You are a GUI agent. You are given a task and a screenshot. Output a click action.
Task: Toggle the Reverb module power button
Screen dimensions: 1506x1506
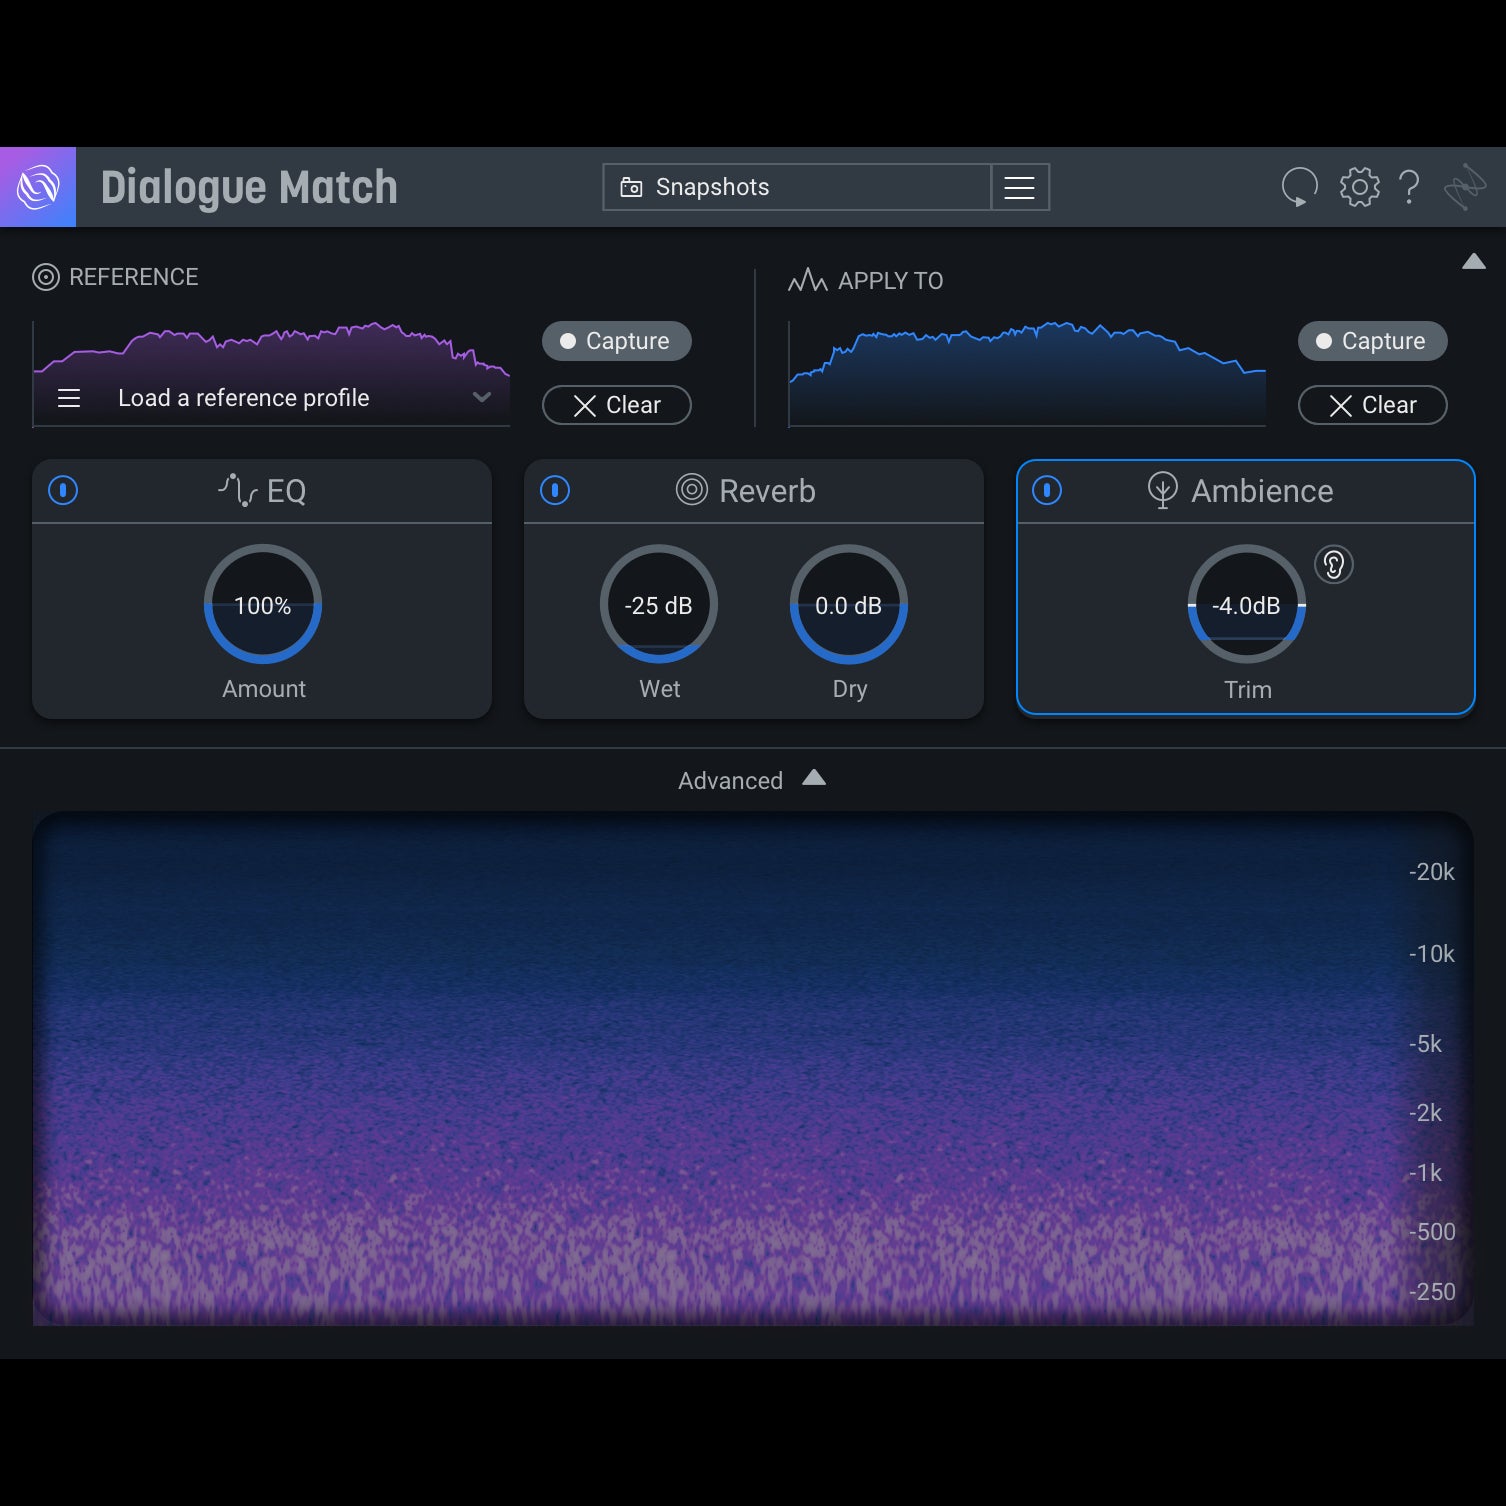(x=555, y=490)
